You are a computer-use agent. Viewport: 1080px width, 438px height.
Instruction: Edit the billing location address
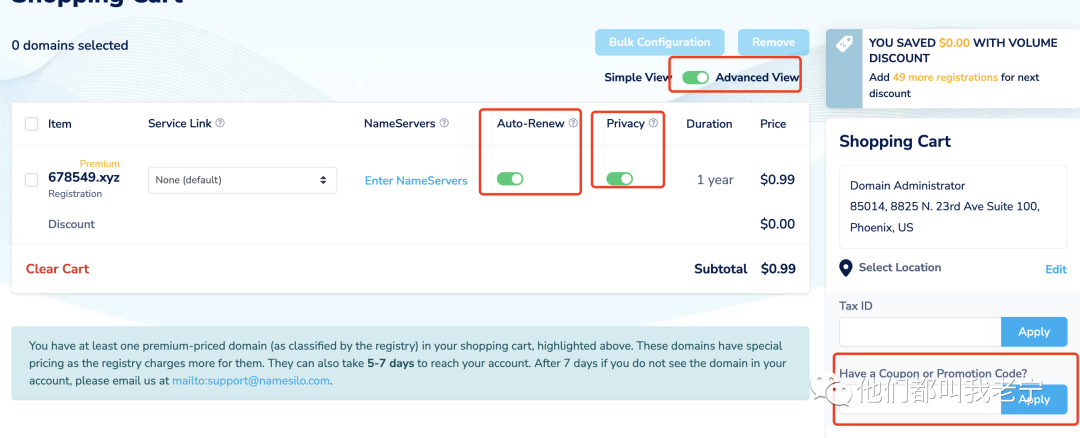coord(1056,270)
